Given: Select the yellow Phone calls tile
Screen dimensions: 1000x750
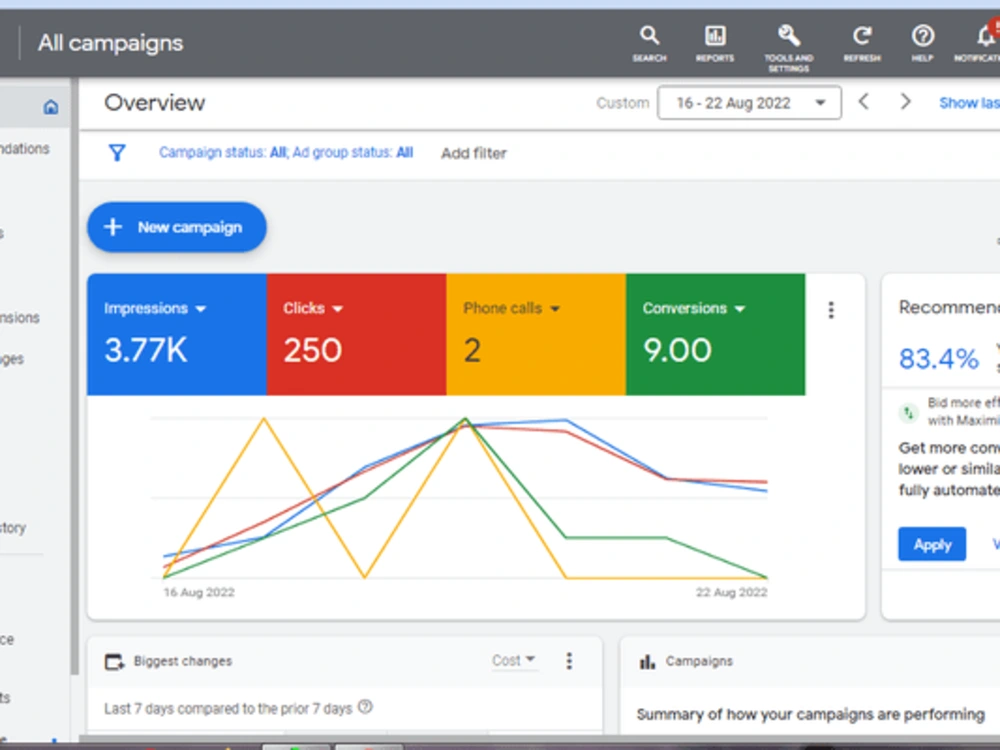Looking at the screenshot, I should (536, 334).
